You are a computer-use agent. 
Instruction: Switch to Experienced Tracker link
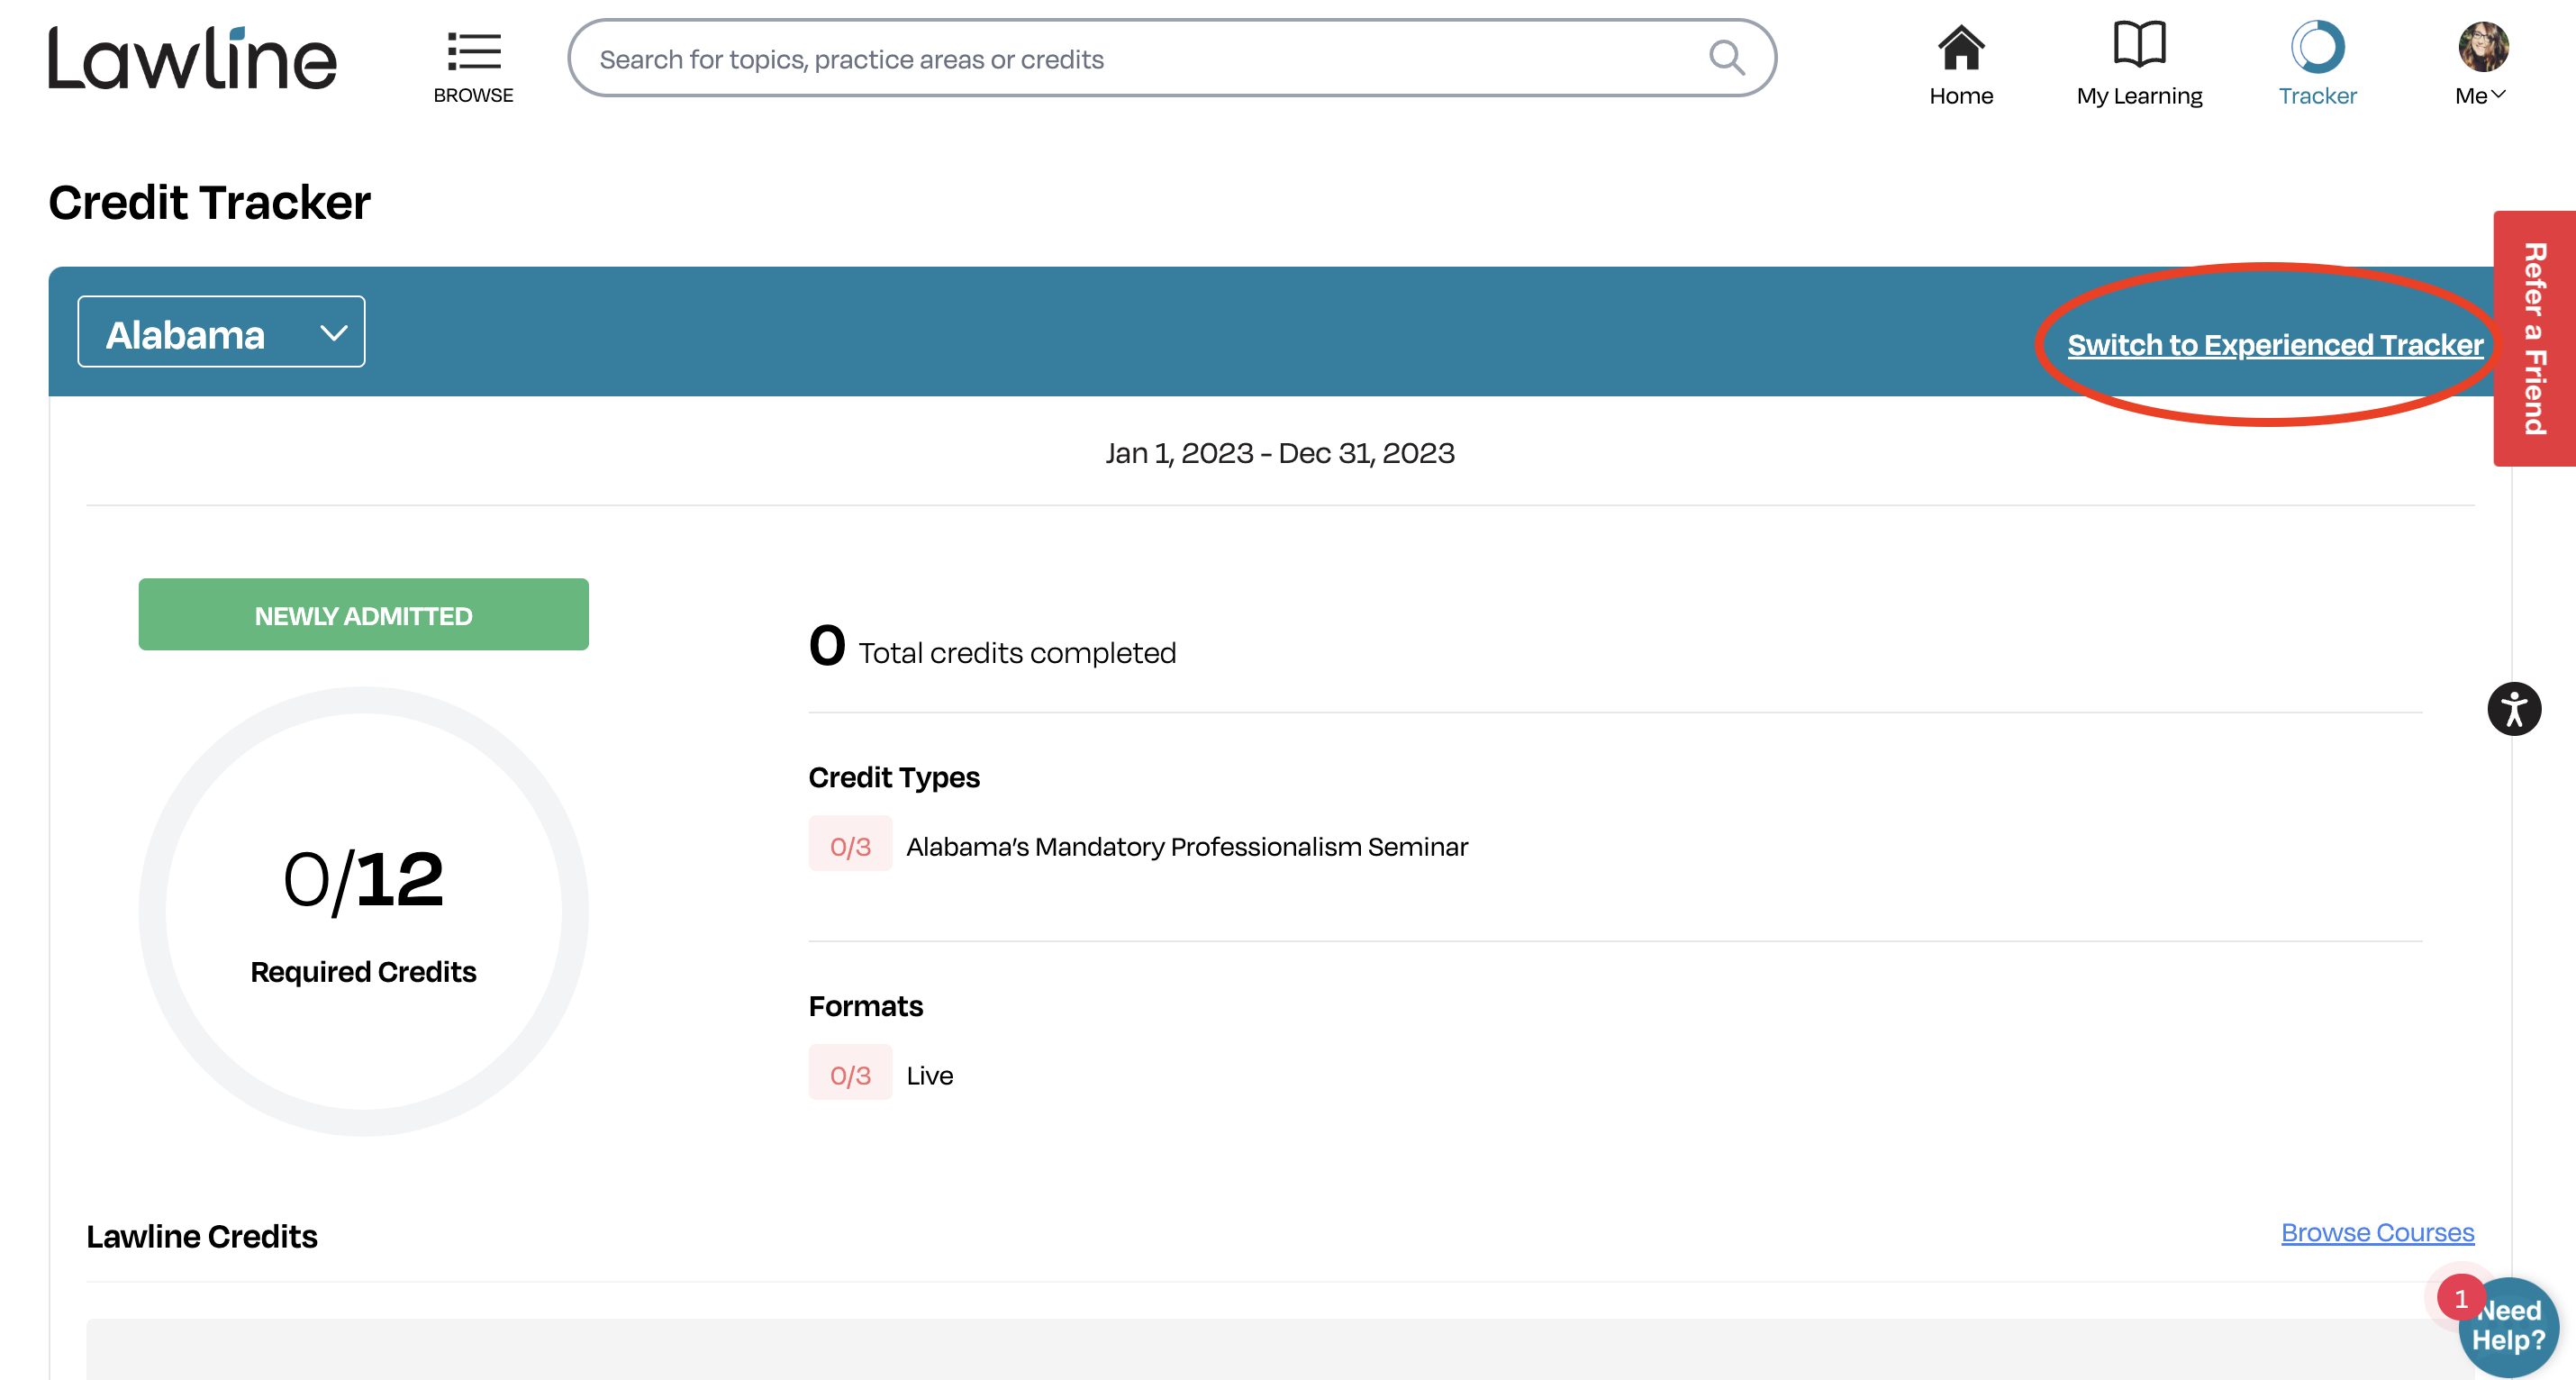click(x=2274, y=344)
